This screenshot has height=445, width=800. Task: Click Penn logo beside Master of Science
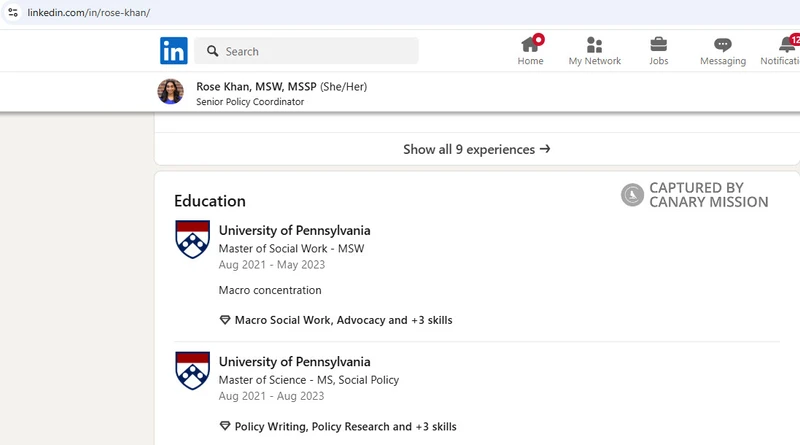[x=192, y=370]
